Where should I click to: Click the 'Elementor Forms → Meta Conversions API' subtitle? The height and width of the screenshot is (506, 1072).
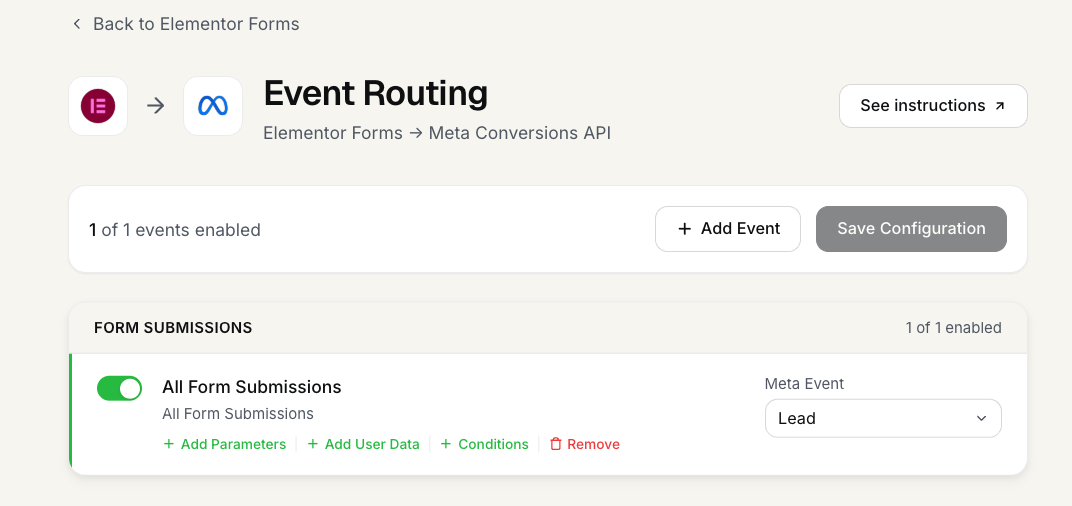[x=437, y=133]
